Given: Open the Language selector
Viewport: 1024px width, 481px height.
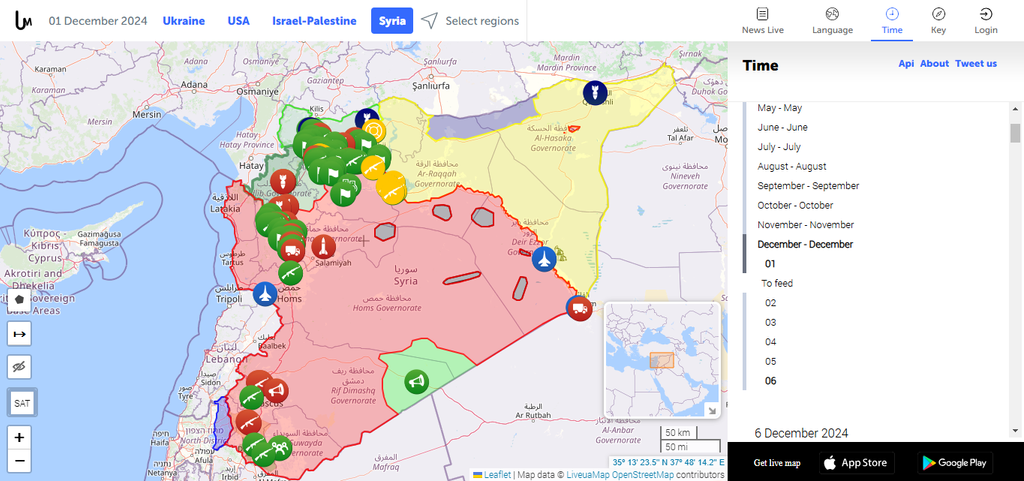Looking at the screenshot, I should click(x=832, y=20).
